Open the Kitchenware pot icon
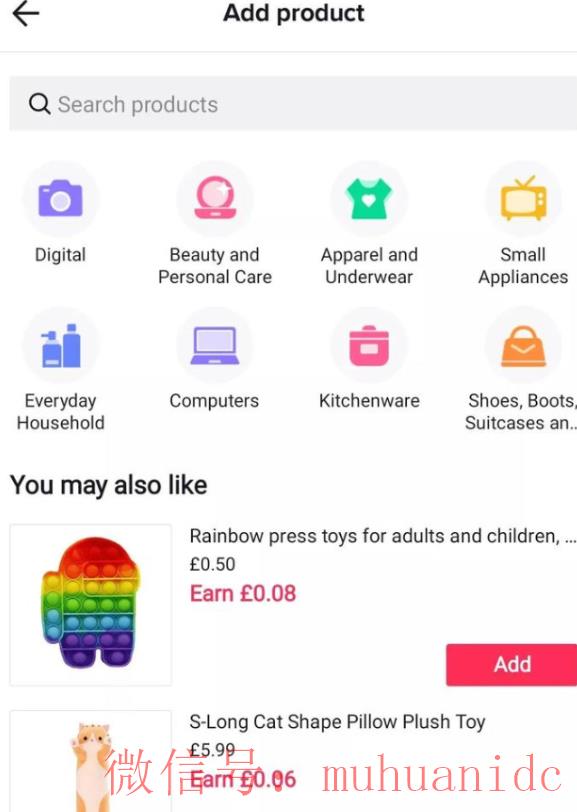The width and height of the screenshot is (577, 812). (x=369, y=345)
